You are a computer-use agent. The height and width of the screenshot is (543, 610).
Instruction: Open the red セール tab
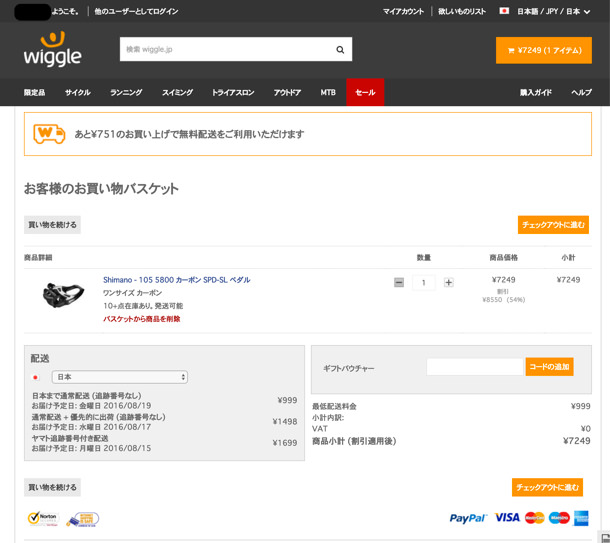[365, 92]
